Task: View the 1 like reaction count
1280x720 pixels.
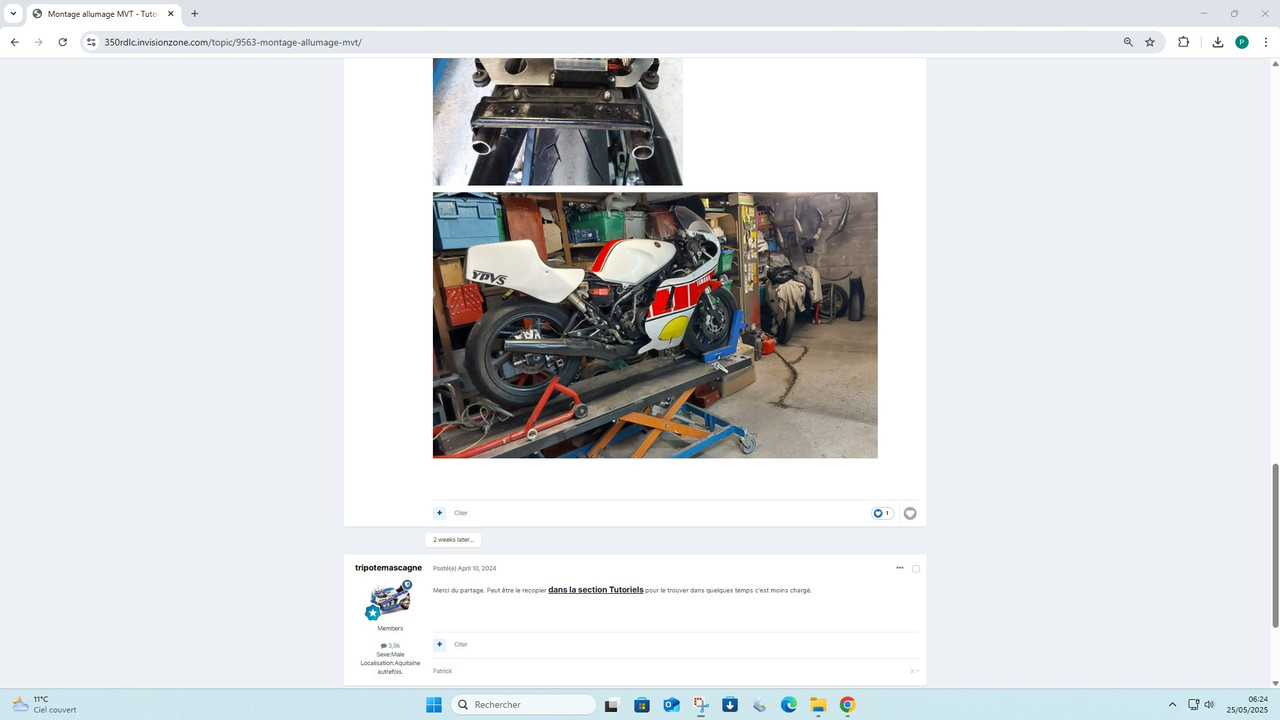Action: 882,513
